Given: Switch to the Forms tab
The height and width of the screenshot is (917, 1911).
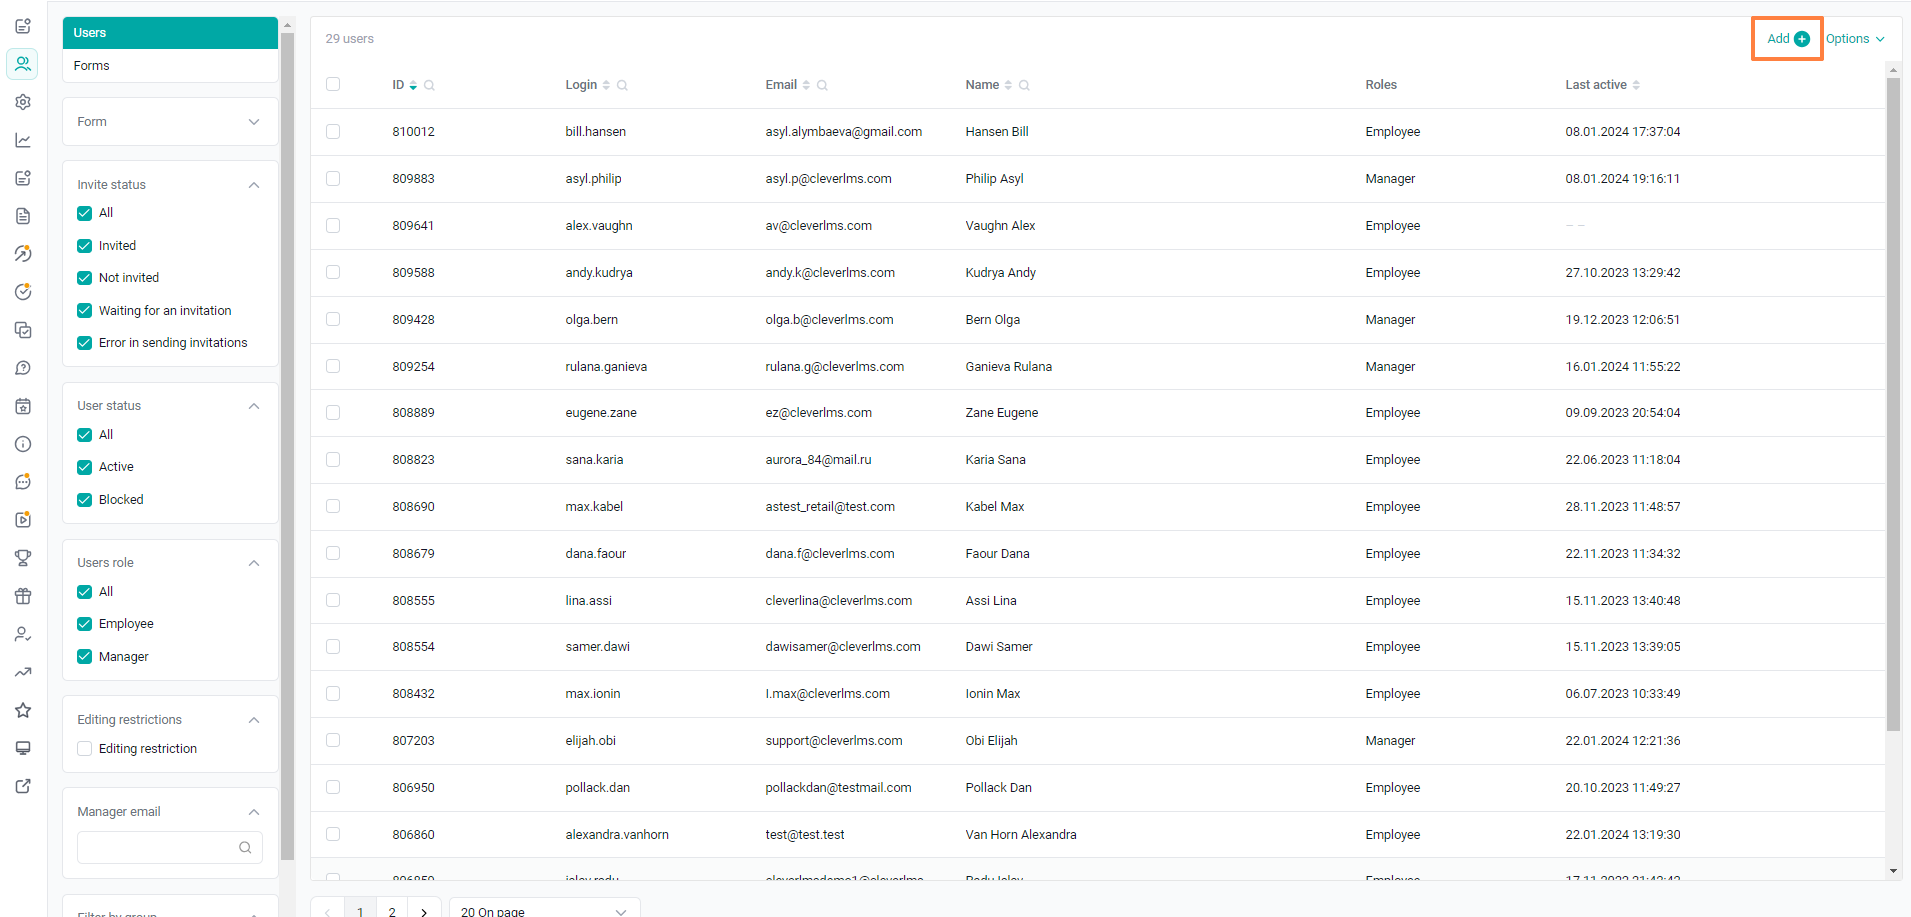Looking at the screenshot, I should [170, 66].
